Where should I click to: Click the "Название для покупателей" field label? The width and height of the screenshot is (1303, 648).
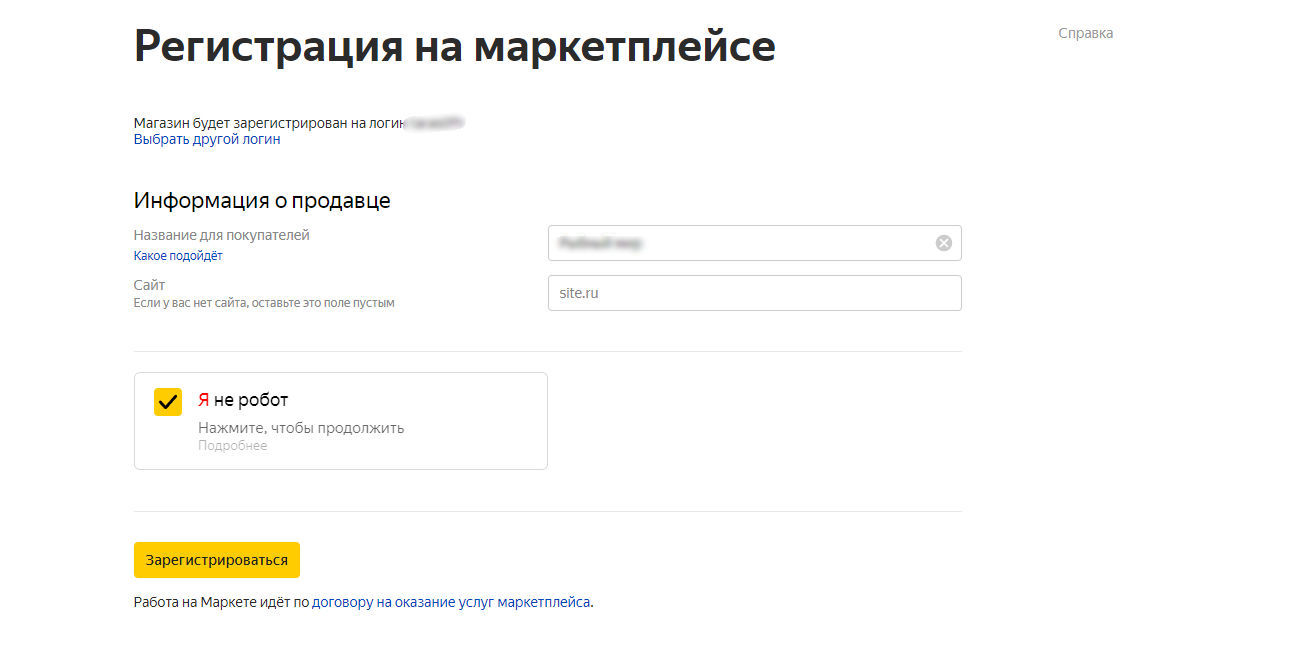coord(222,235)
